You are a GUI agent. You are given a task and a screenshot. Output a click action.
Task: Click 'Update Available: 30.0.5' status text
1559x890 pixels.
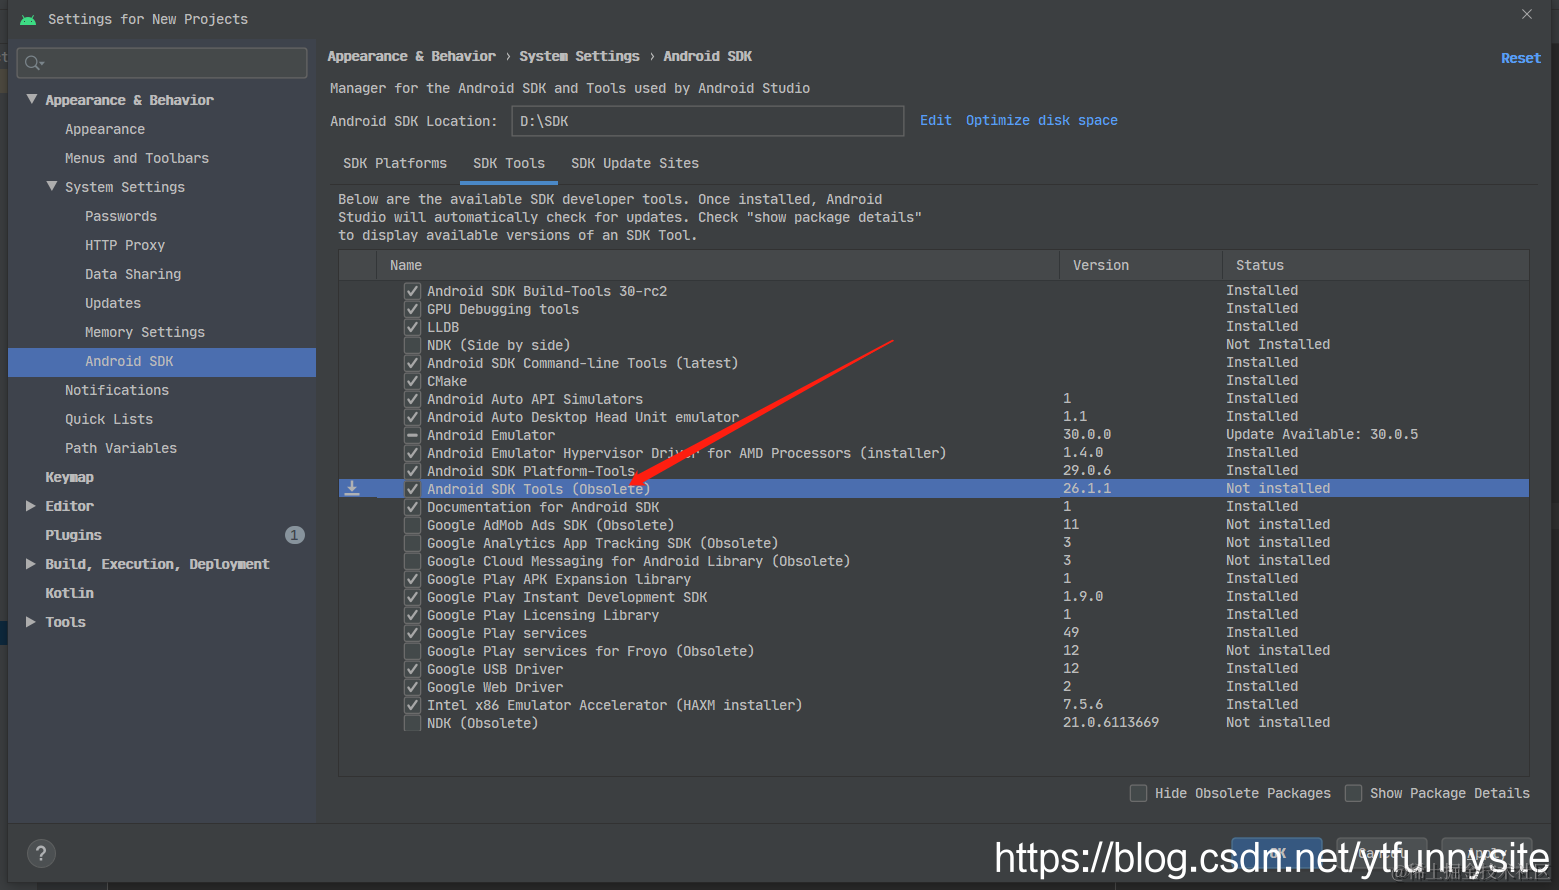[1322, 434]
